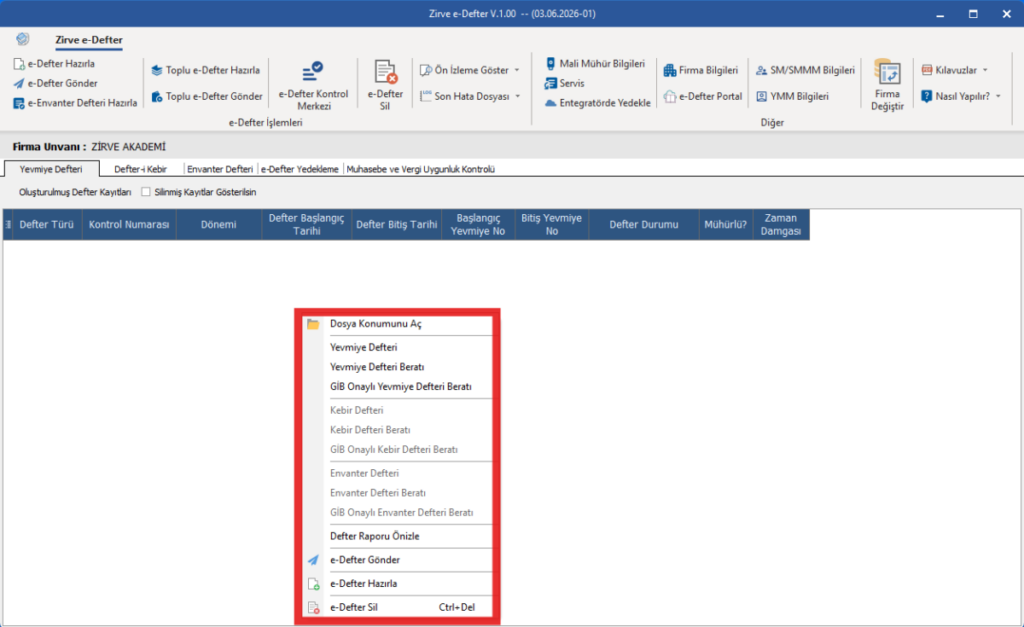Open YMM Bilgileri
The height and width of the screenshot is (627, 1024).
792,96
